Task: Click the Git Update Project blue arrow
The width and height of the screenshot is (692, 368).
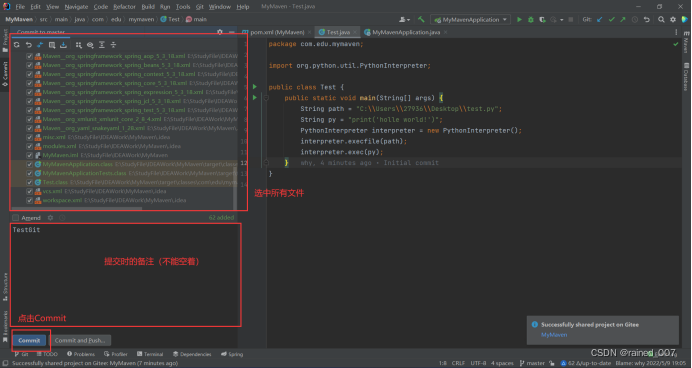Action: tap(599, 19)
